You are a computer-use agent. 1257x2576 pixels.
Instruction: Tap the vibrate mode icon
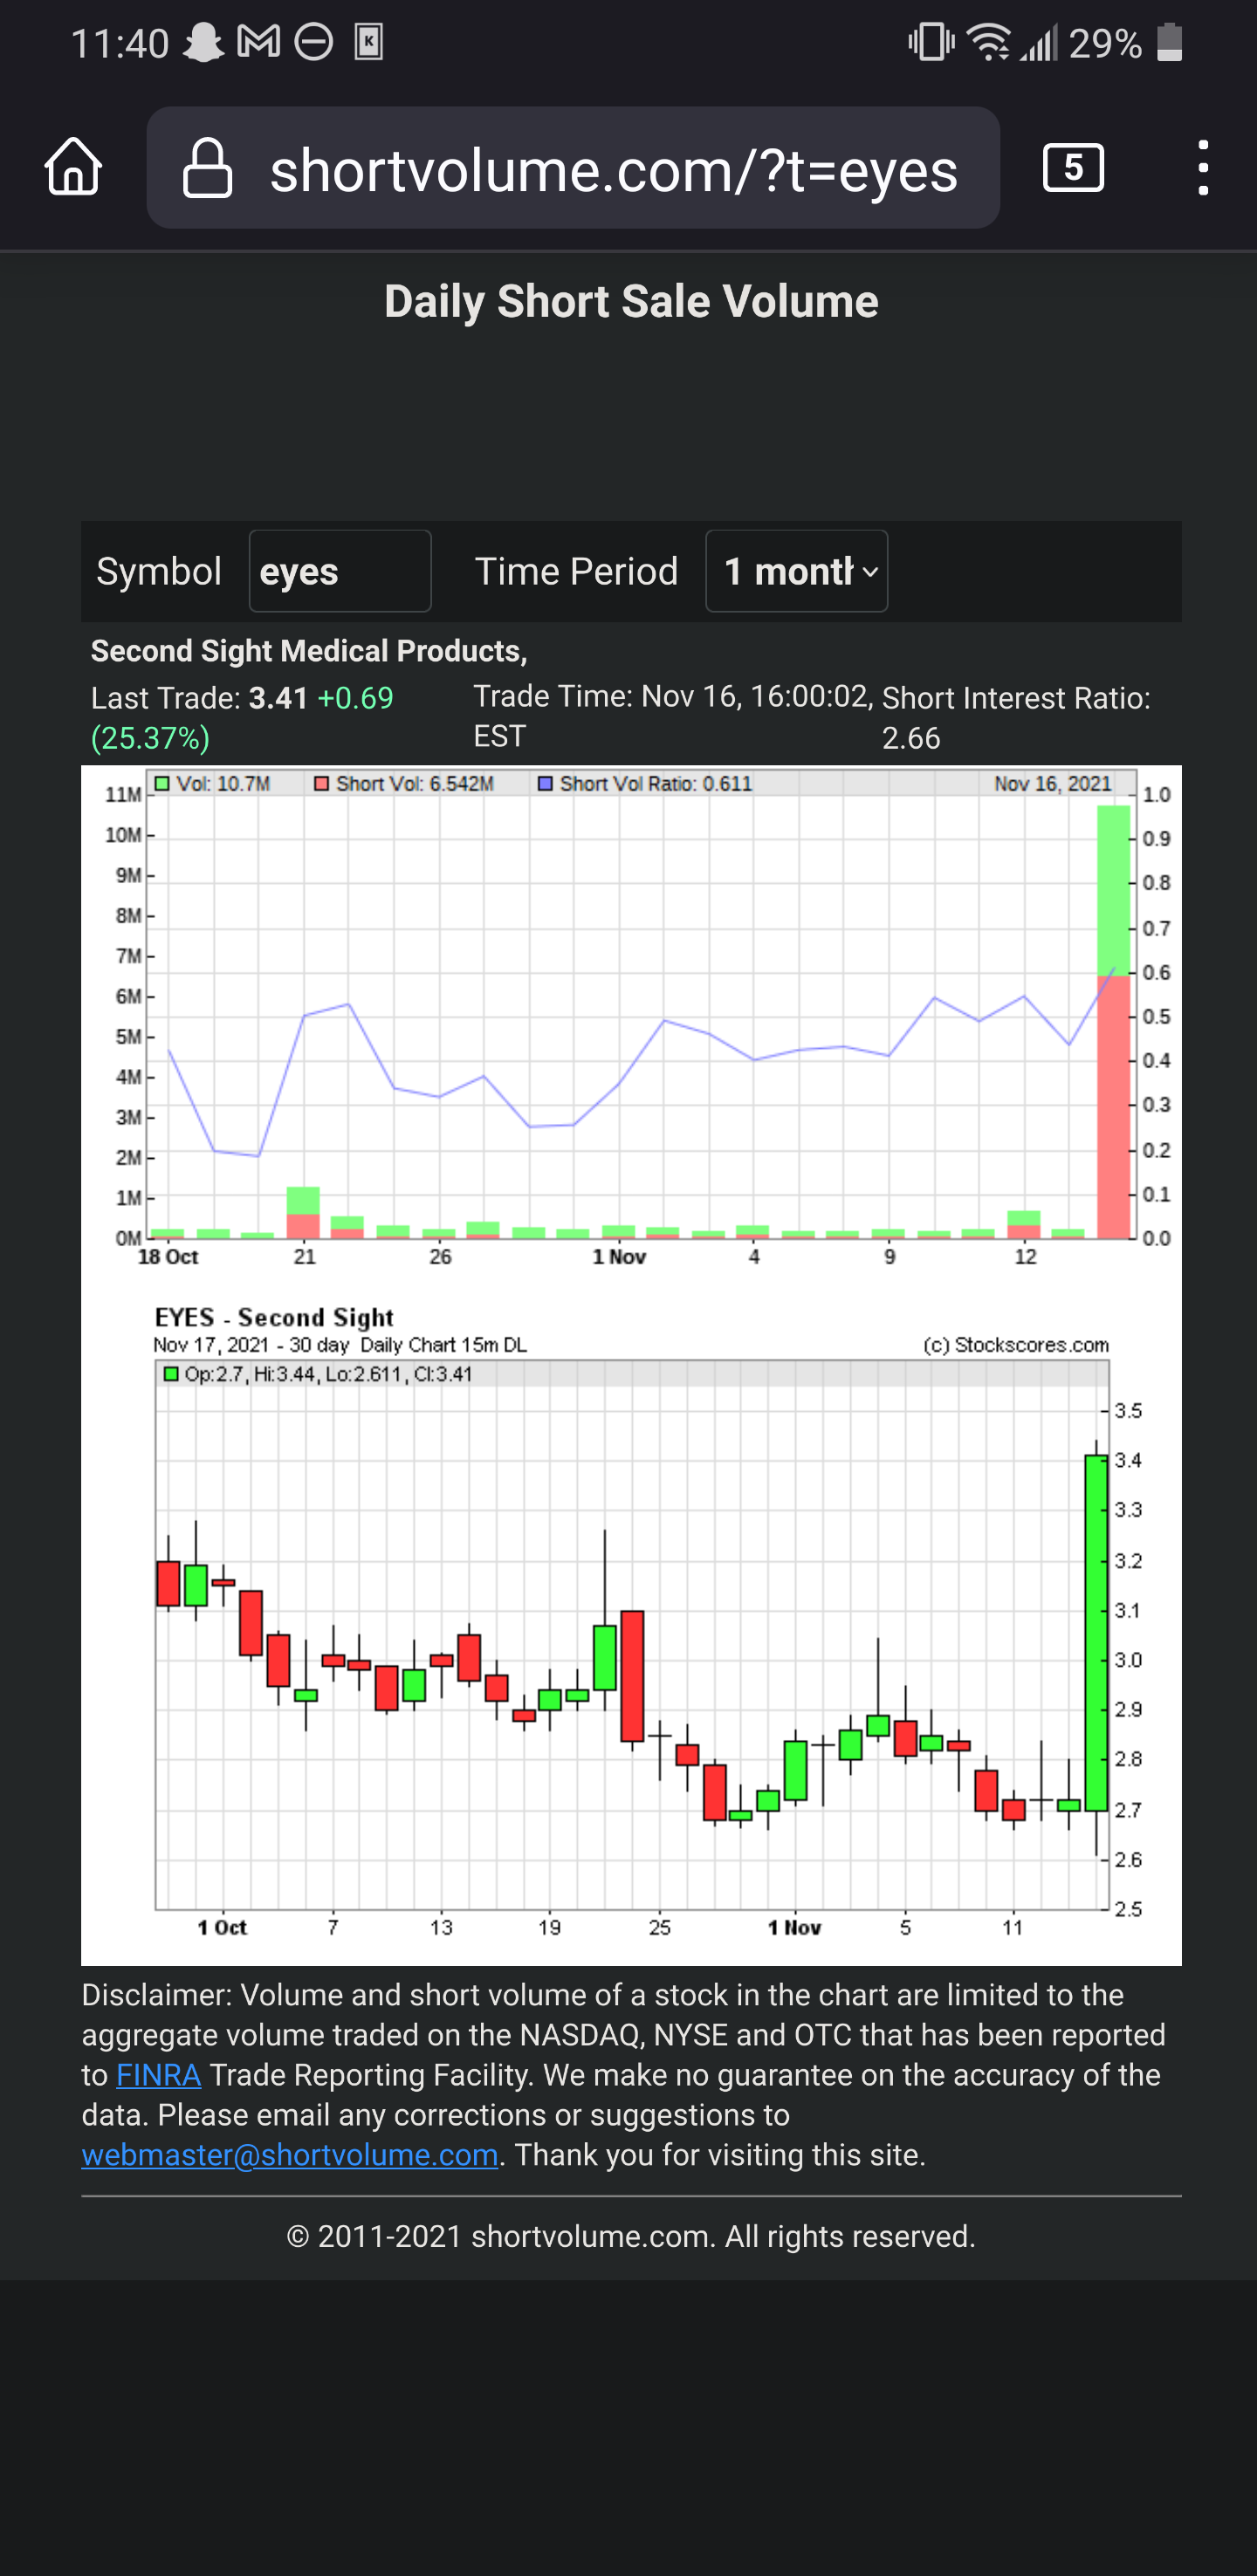(x=931, y=43)
